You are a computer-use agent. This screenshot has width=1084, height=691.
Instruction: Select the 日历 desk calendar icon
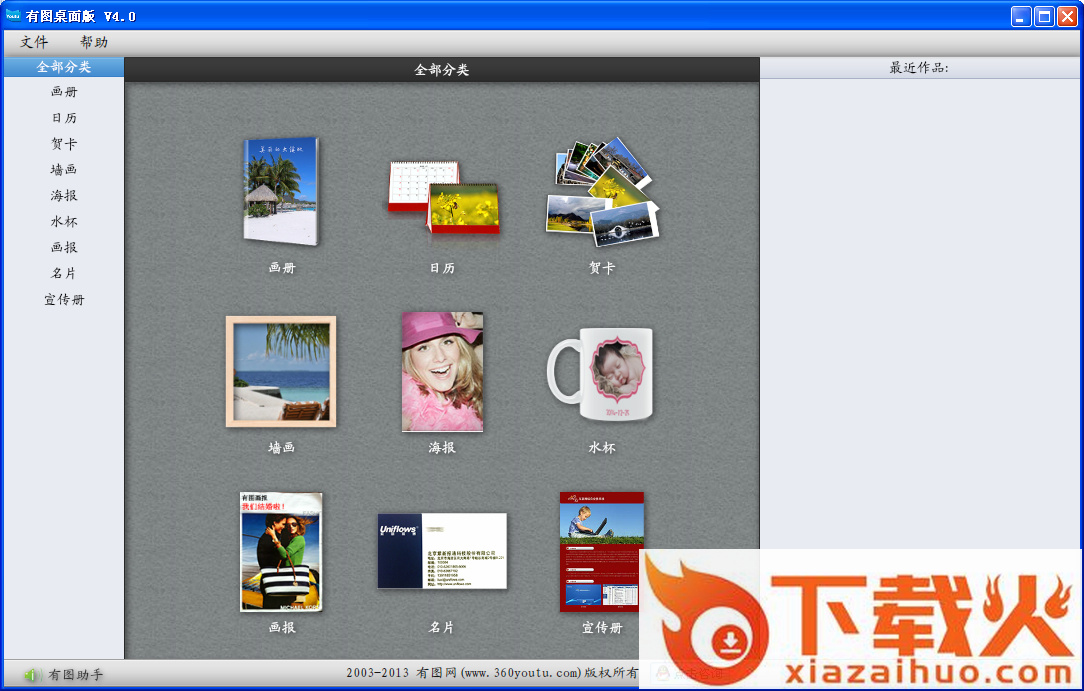(442, 197)
